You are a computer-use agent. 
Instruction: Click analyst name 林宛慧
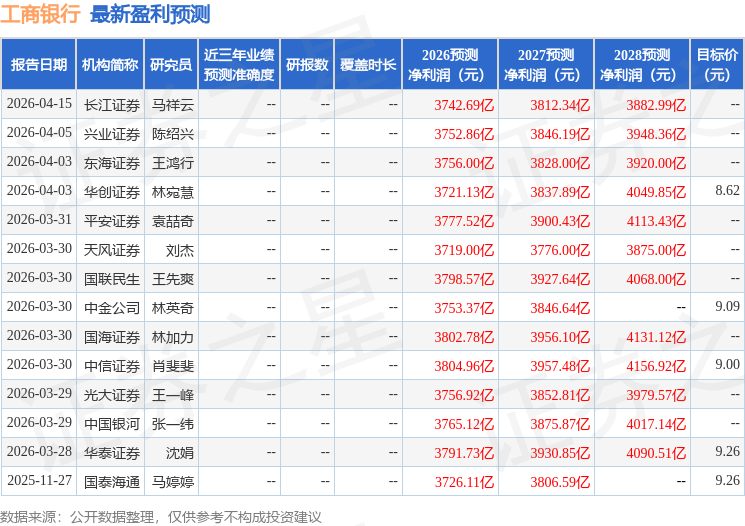point(172,192)
